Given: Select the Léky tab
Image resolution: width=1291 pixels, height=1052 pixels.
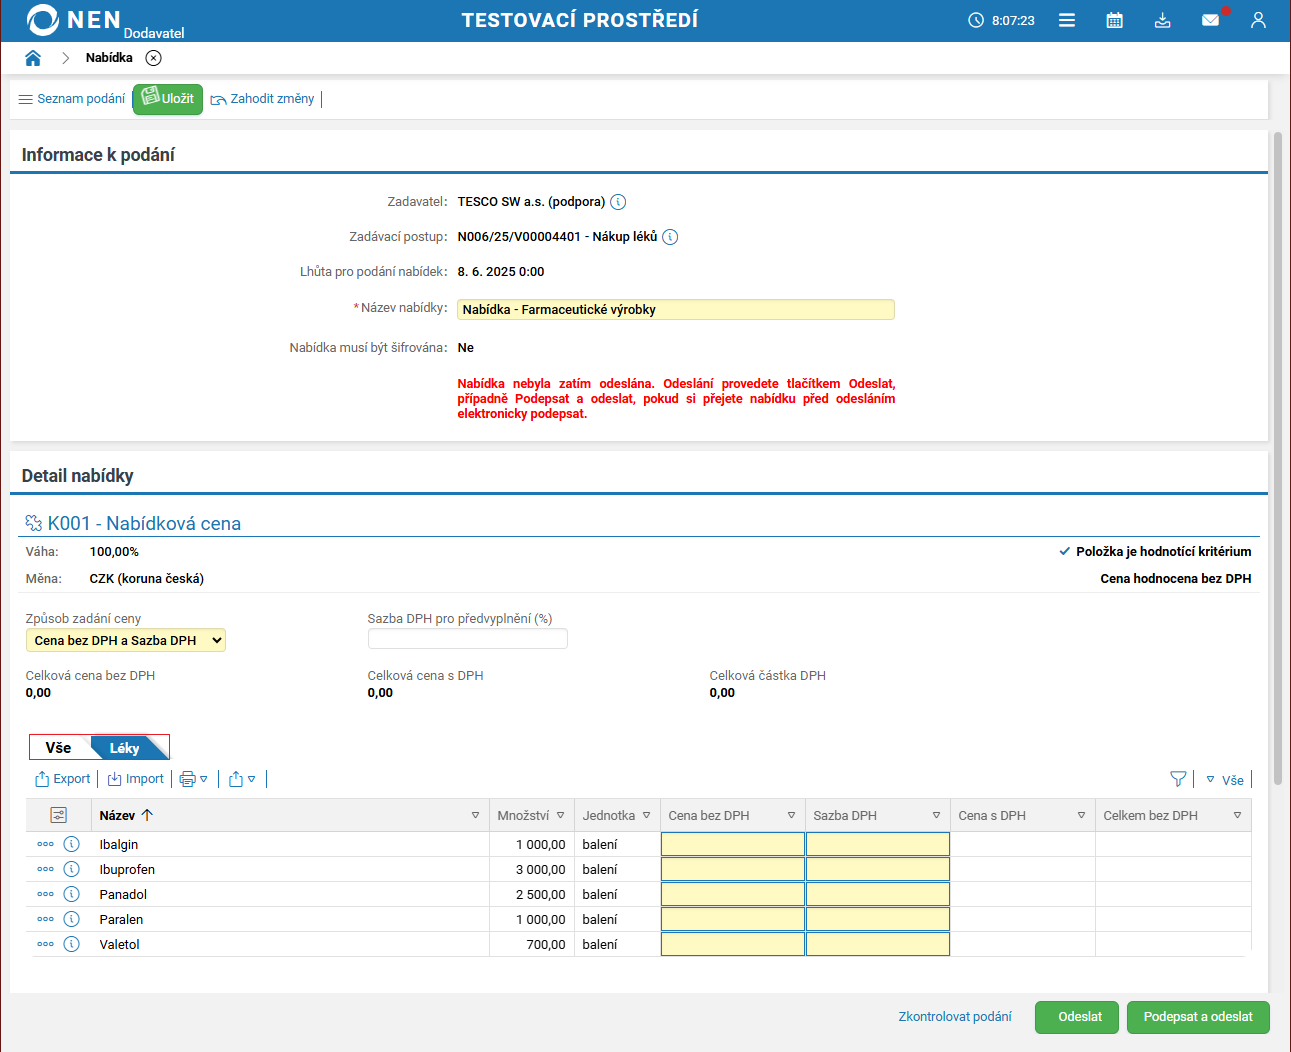Looking at the screenshot, I should coord(125,748).
